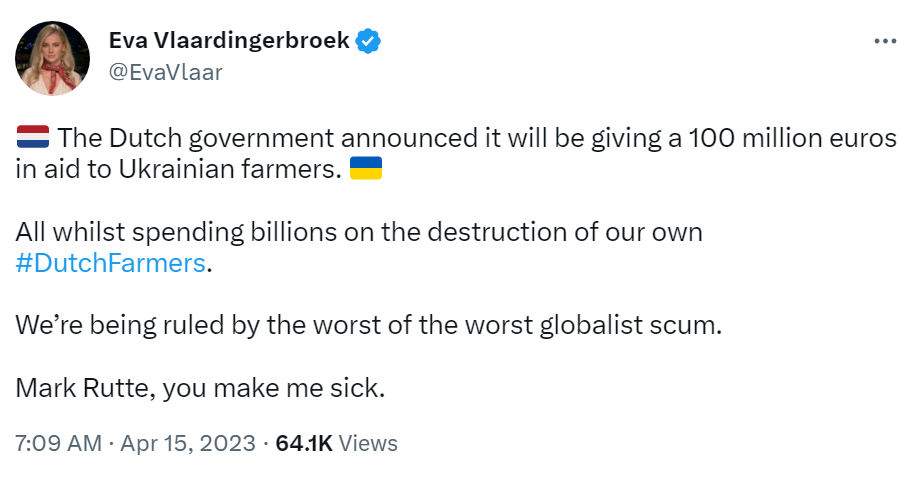Screen dimensions: 905x477
Task: Open the #DutchFarmers hashtag
Action: [110, 263]
